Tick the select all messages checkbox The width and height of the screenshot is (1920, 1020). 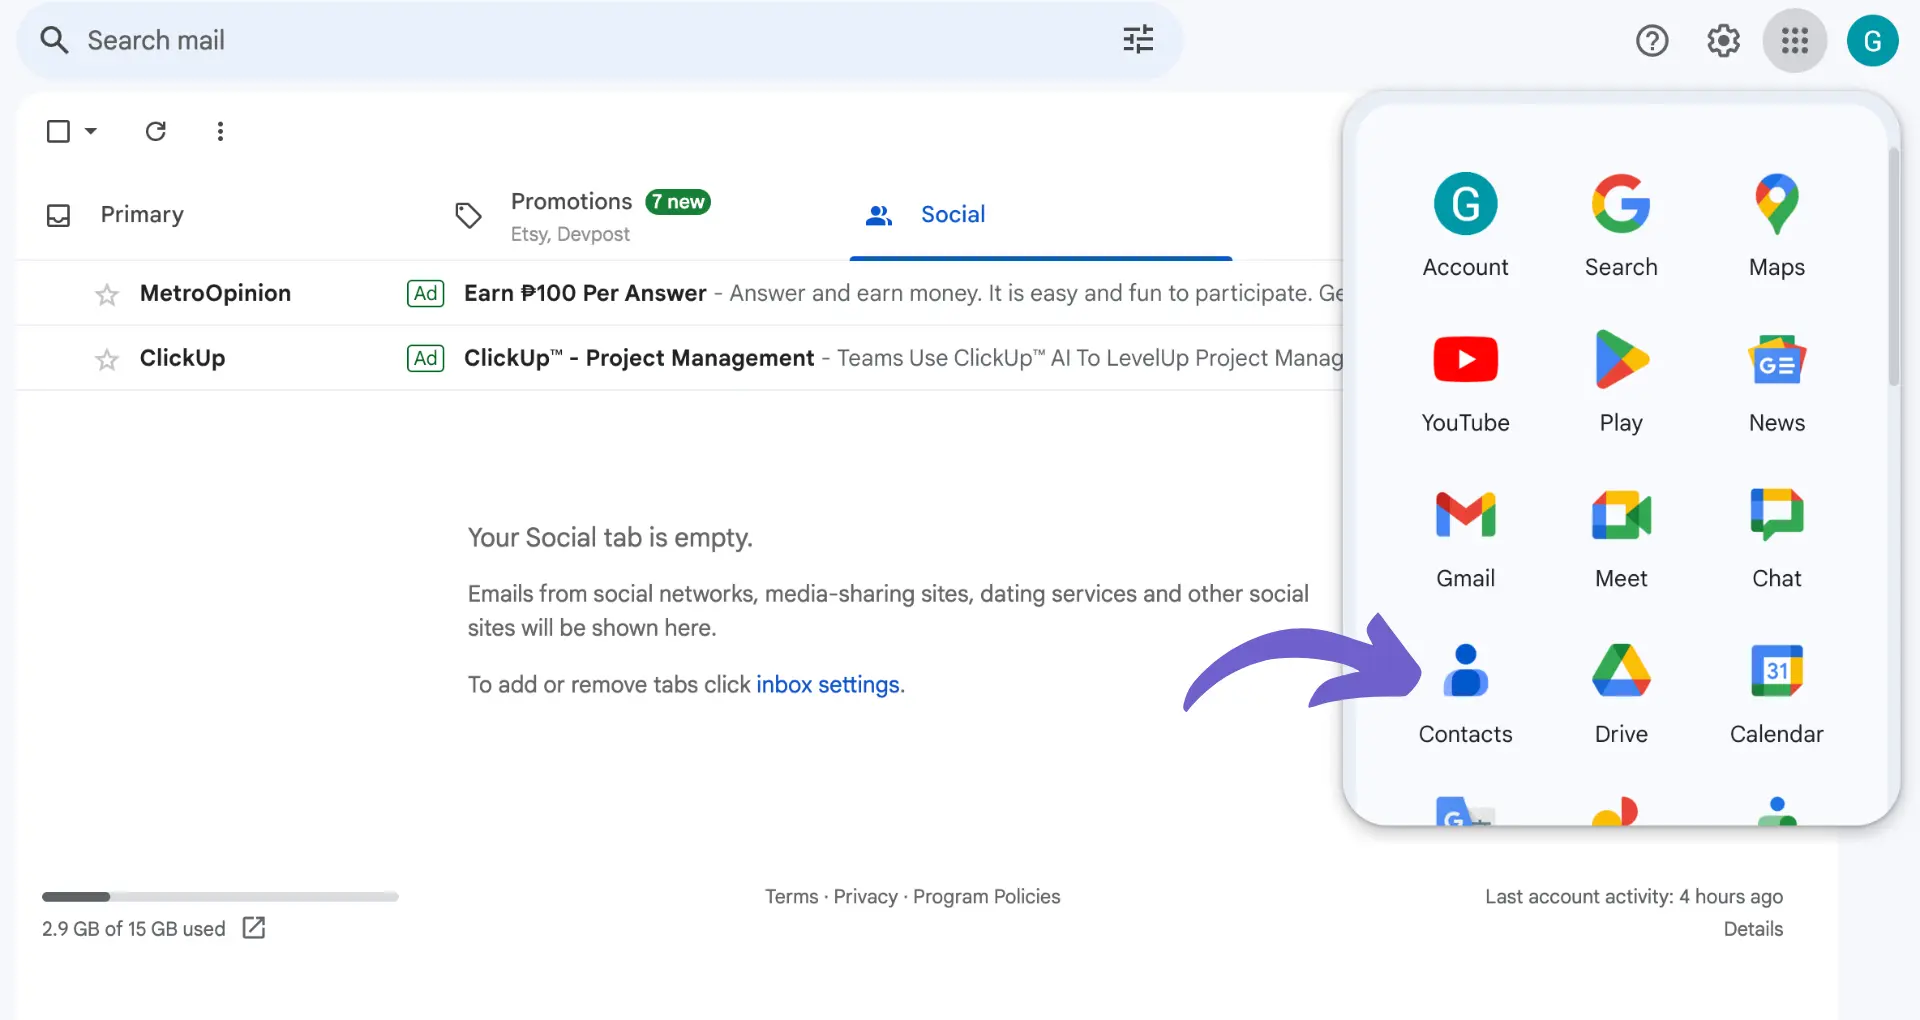pyautogui.click(x=59, y=131)
